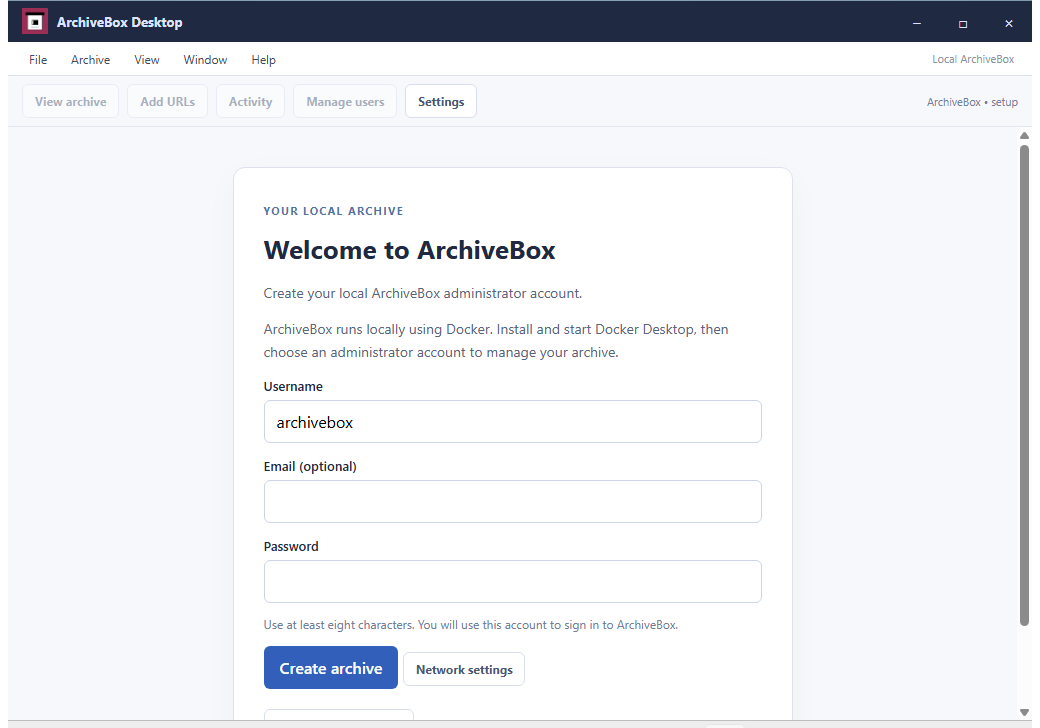Click the 'Local ArchiveBox' label
Screen dimensions: 1040x728
973,59
